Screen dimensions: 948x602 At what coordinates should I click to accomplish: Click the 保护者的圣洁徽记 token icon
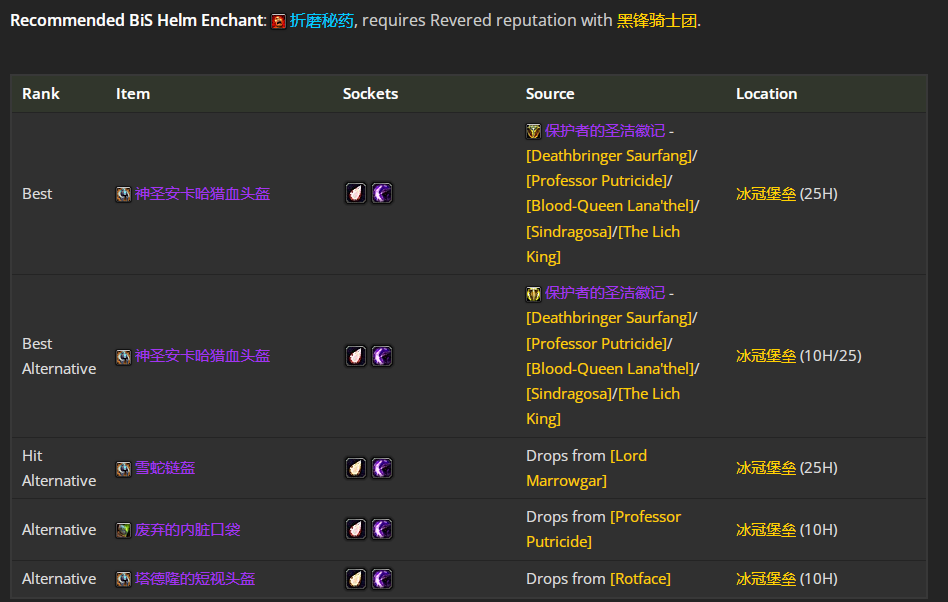coord(533,130)
